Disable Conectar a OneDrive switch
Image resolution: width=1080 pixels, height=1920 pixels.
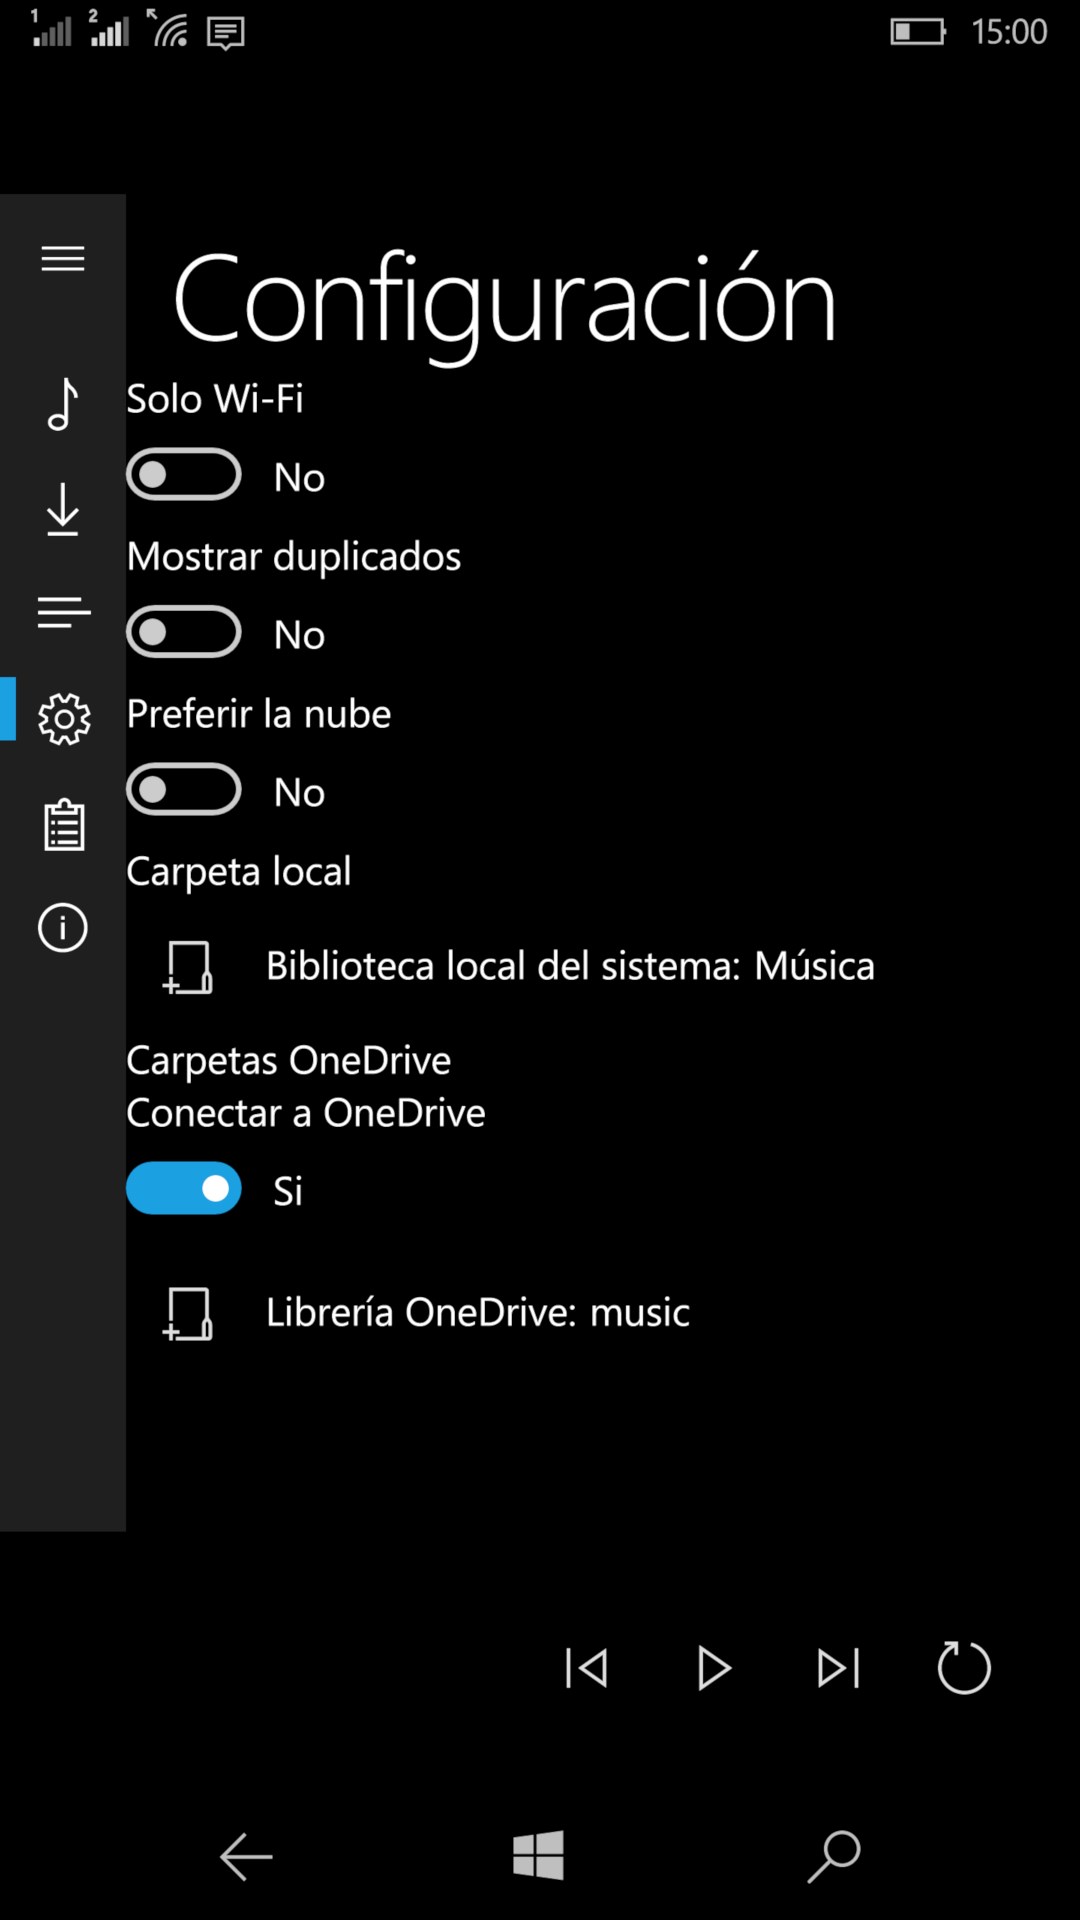pyautogui.click(x=184, y=1188)
